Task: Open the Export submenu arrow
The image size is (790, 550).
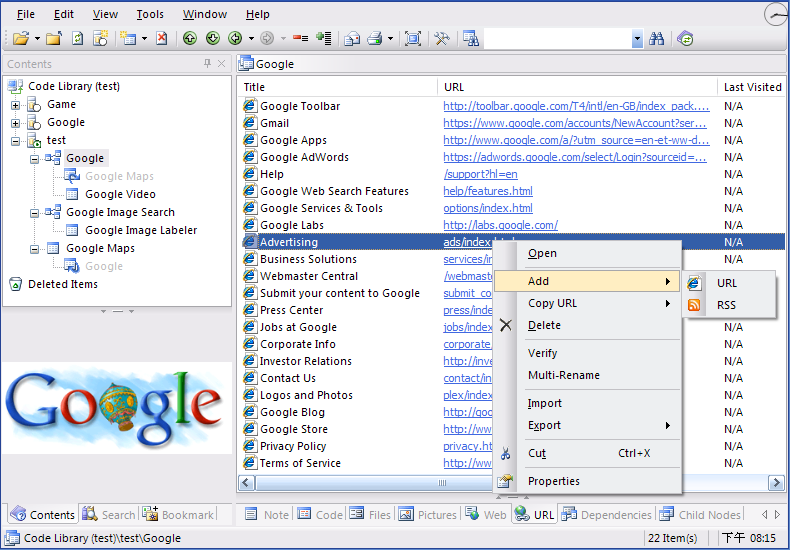Action: 668,426
